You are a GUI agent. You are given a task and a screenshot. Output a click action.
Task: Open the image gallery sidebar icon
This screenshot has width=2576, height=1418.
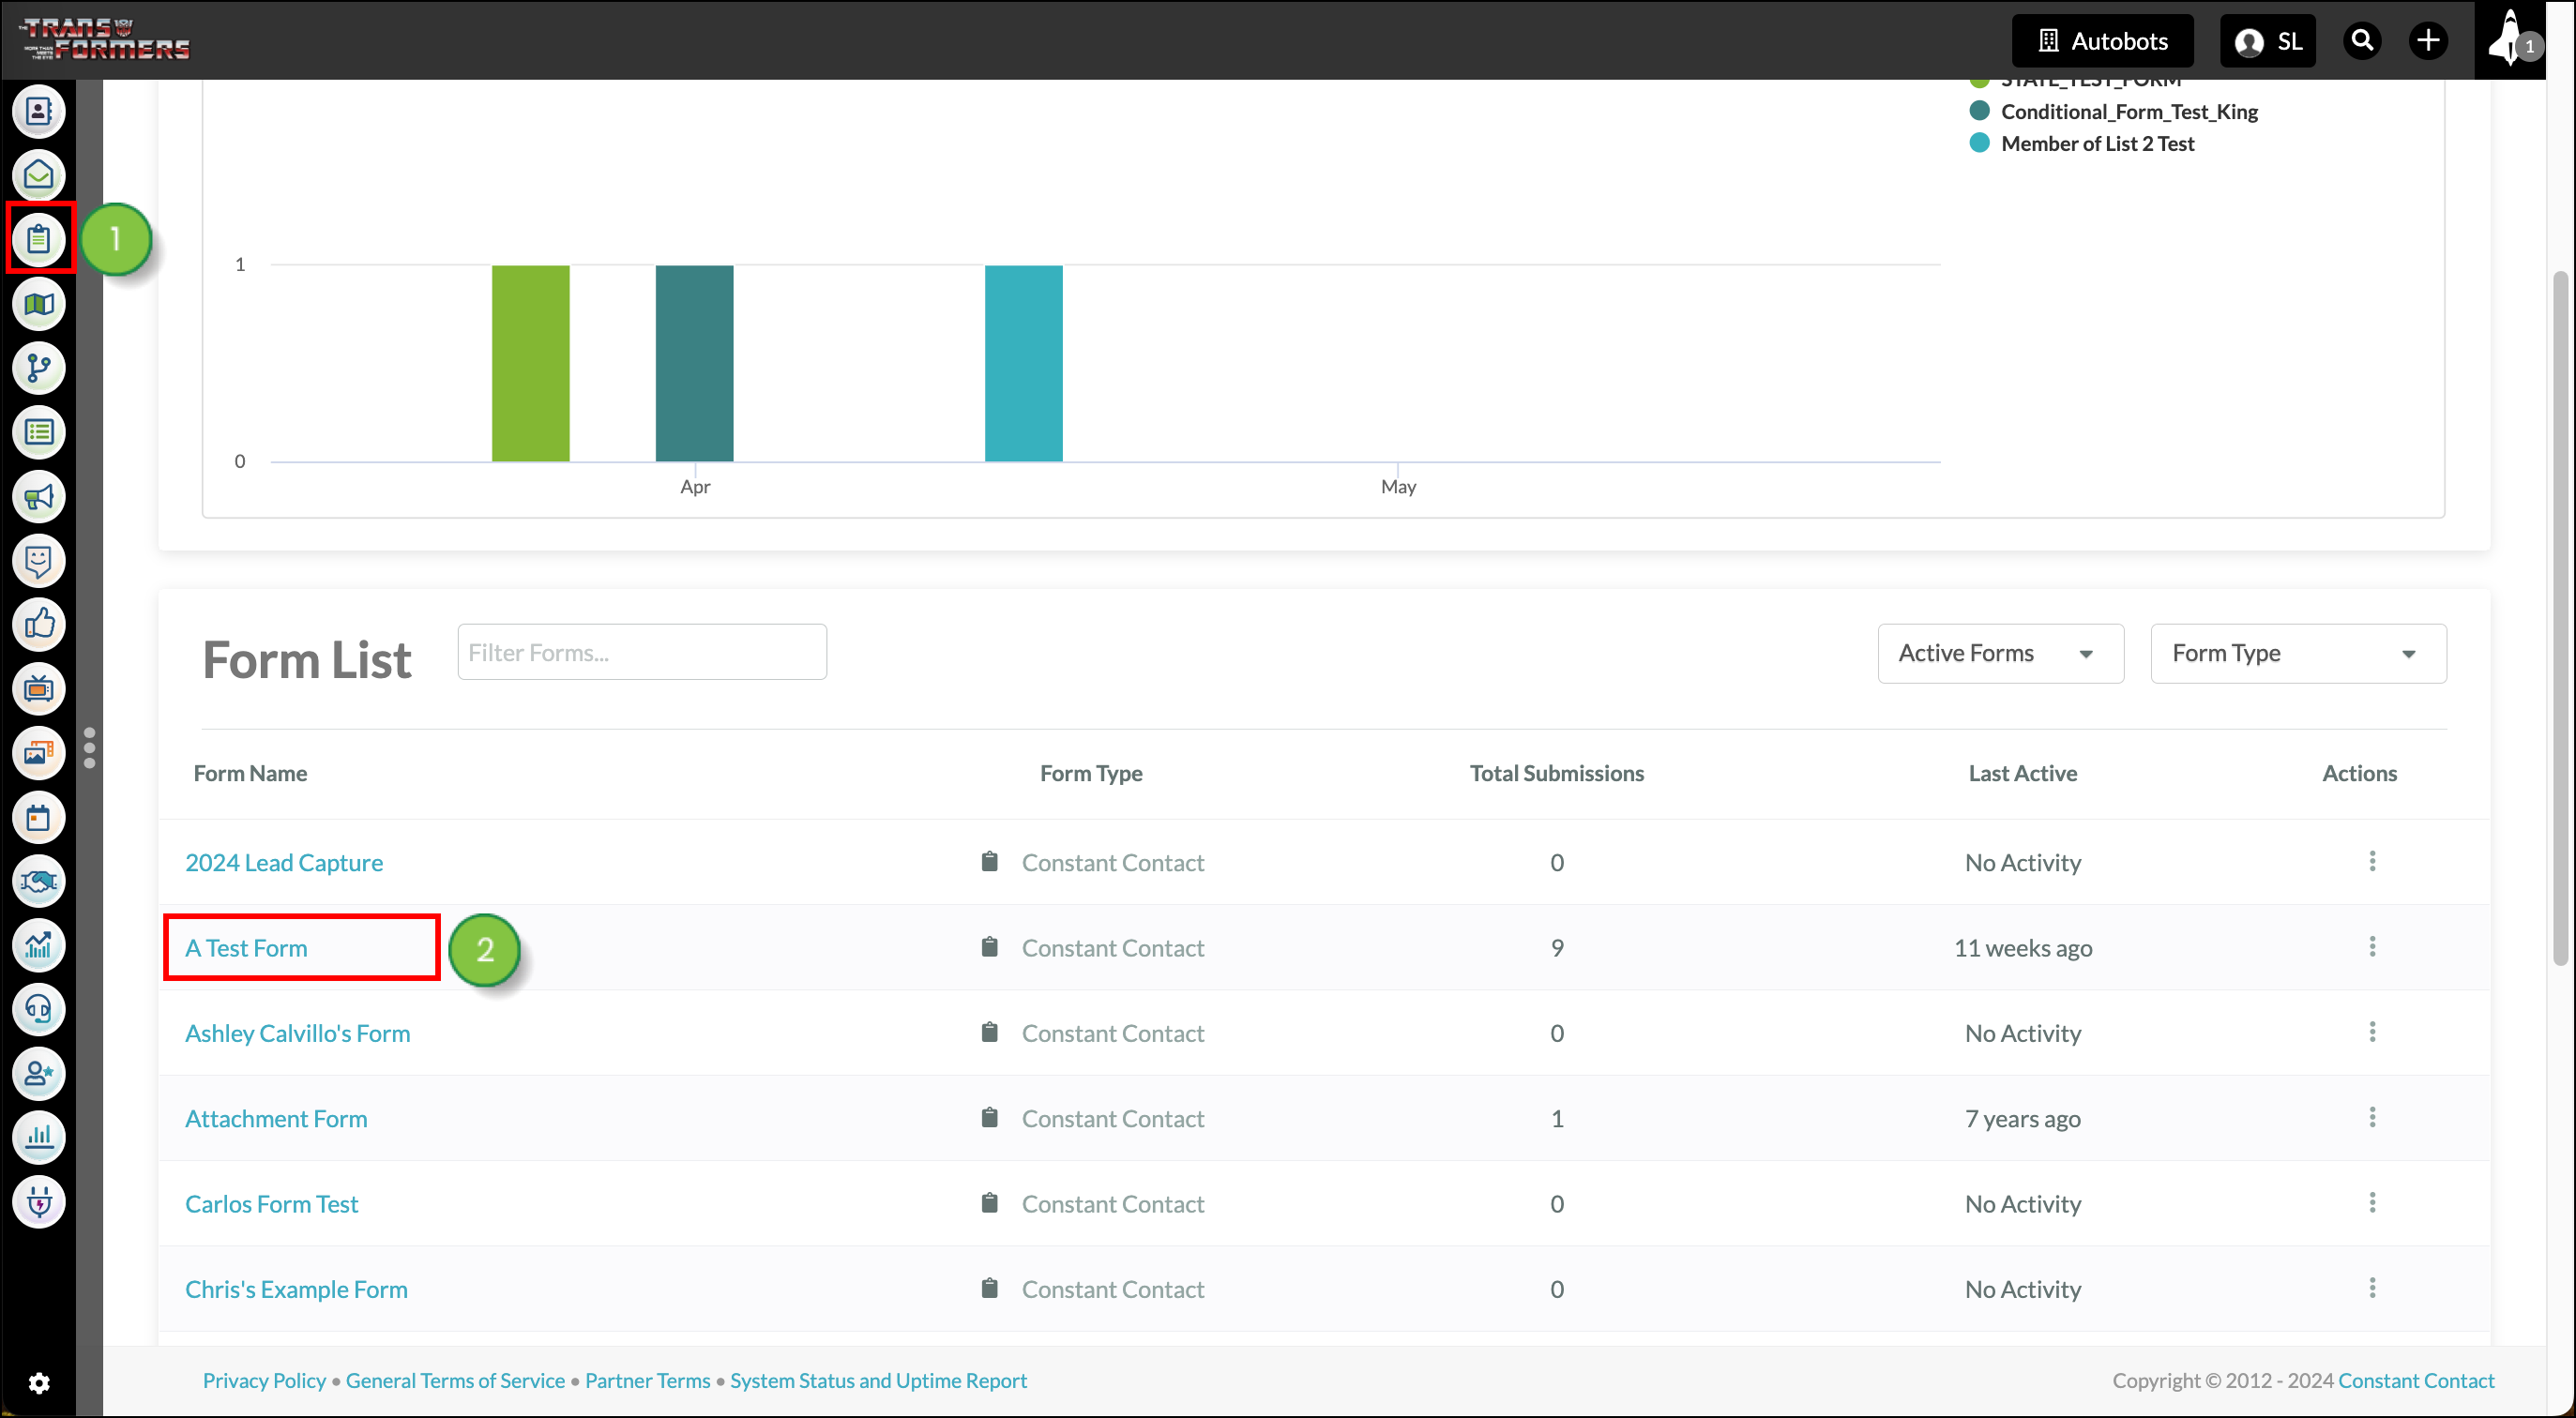tap(38, 752)
